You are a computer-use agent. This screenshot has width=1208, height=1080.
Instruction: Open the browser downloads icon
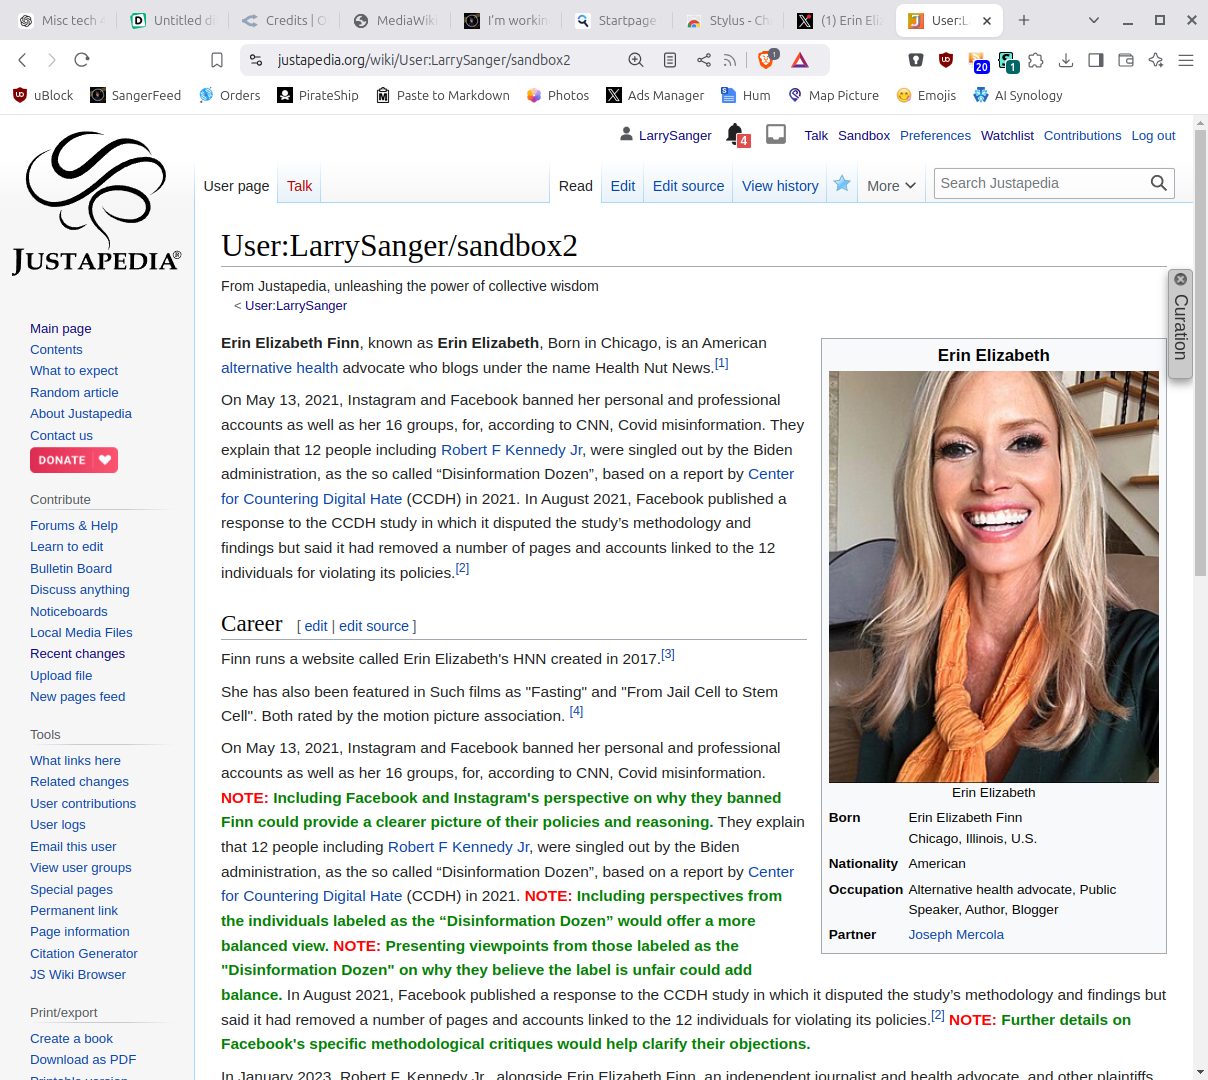coord(1066,60)
